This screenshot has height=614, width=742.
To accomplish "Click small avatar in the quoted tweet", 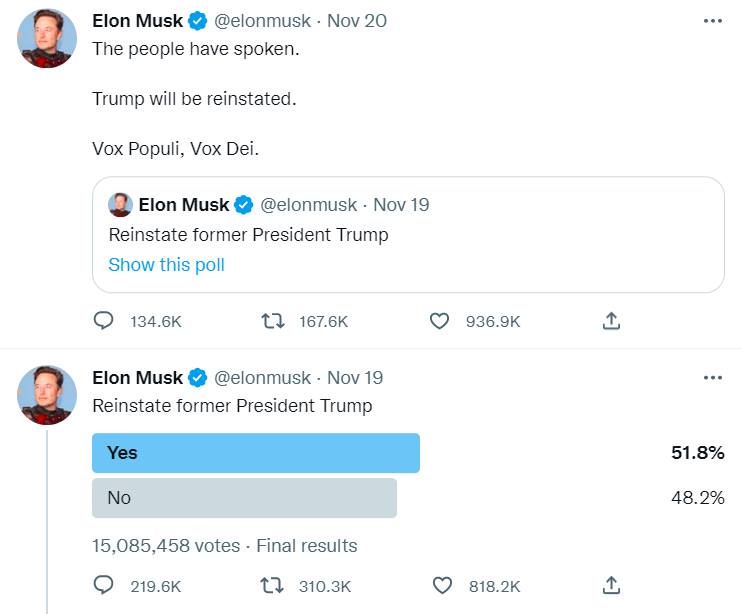I will coord(120,205).
